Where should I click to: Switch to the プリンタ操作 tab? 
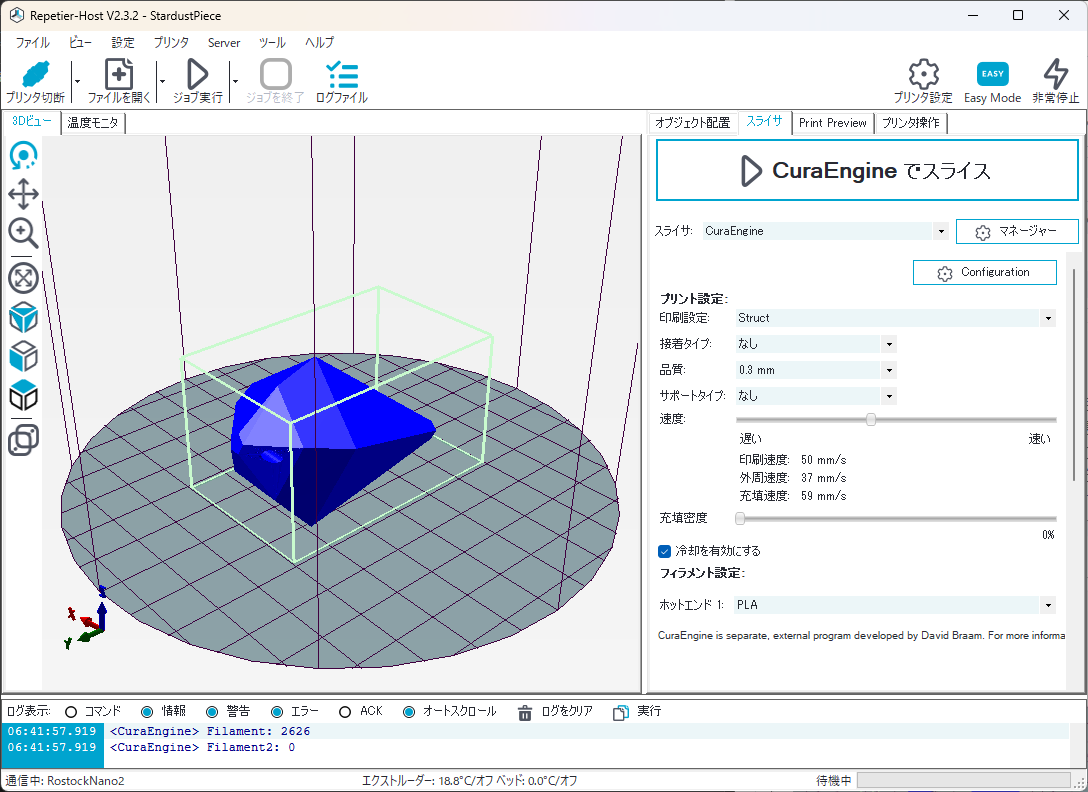click(x=910, y=123)
